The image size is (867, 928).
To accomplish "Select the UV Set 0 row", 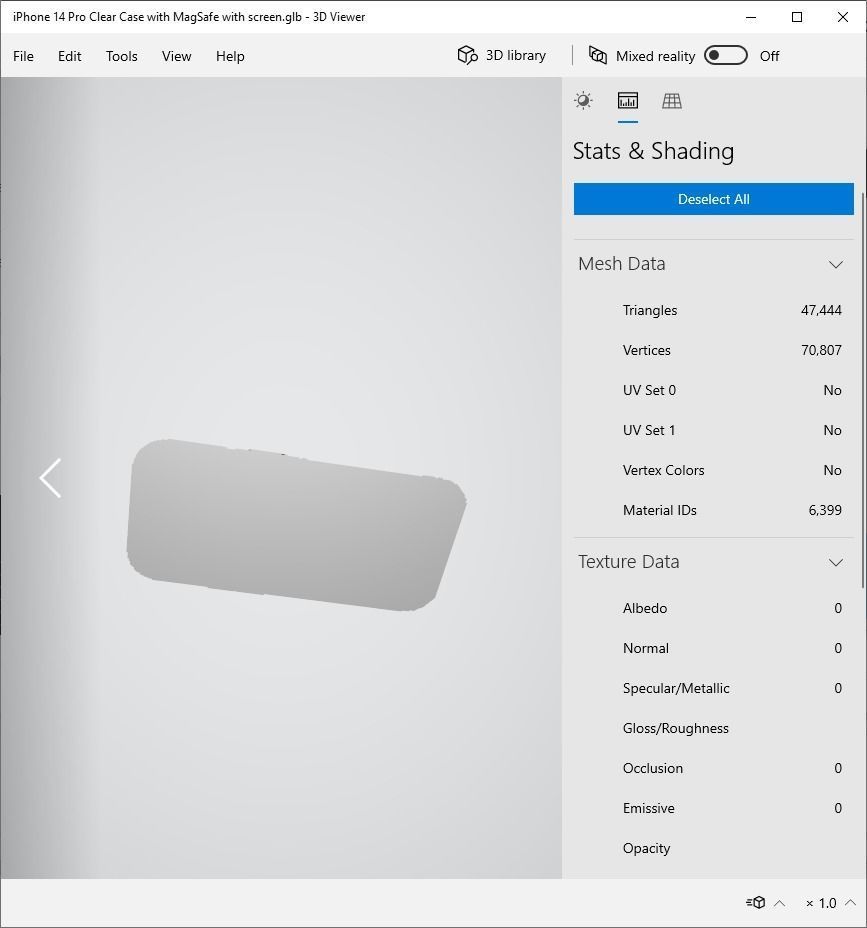I will (714, 390).
